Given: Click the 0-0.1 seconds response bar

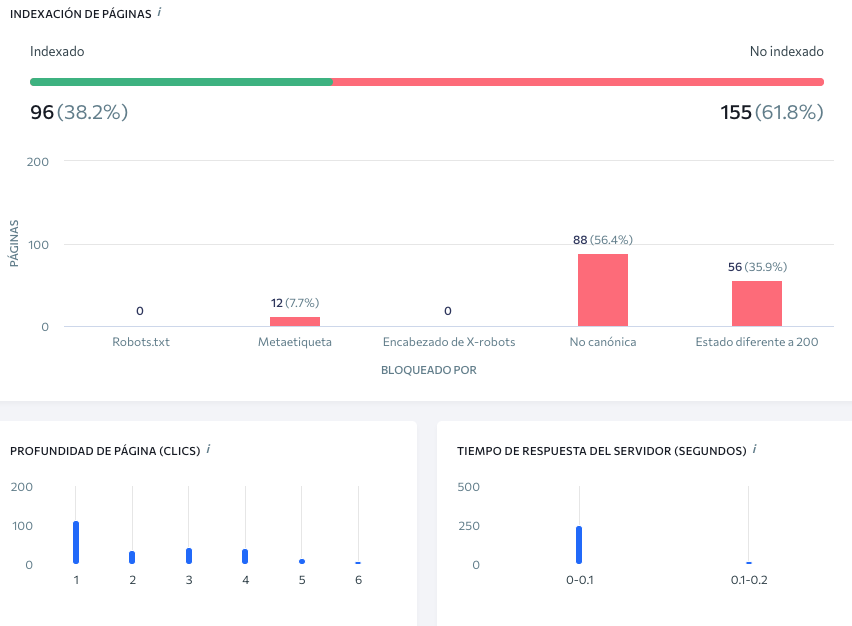Looking at the screenshot, I should pyautogui.click(x=579, y=545).
